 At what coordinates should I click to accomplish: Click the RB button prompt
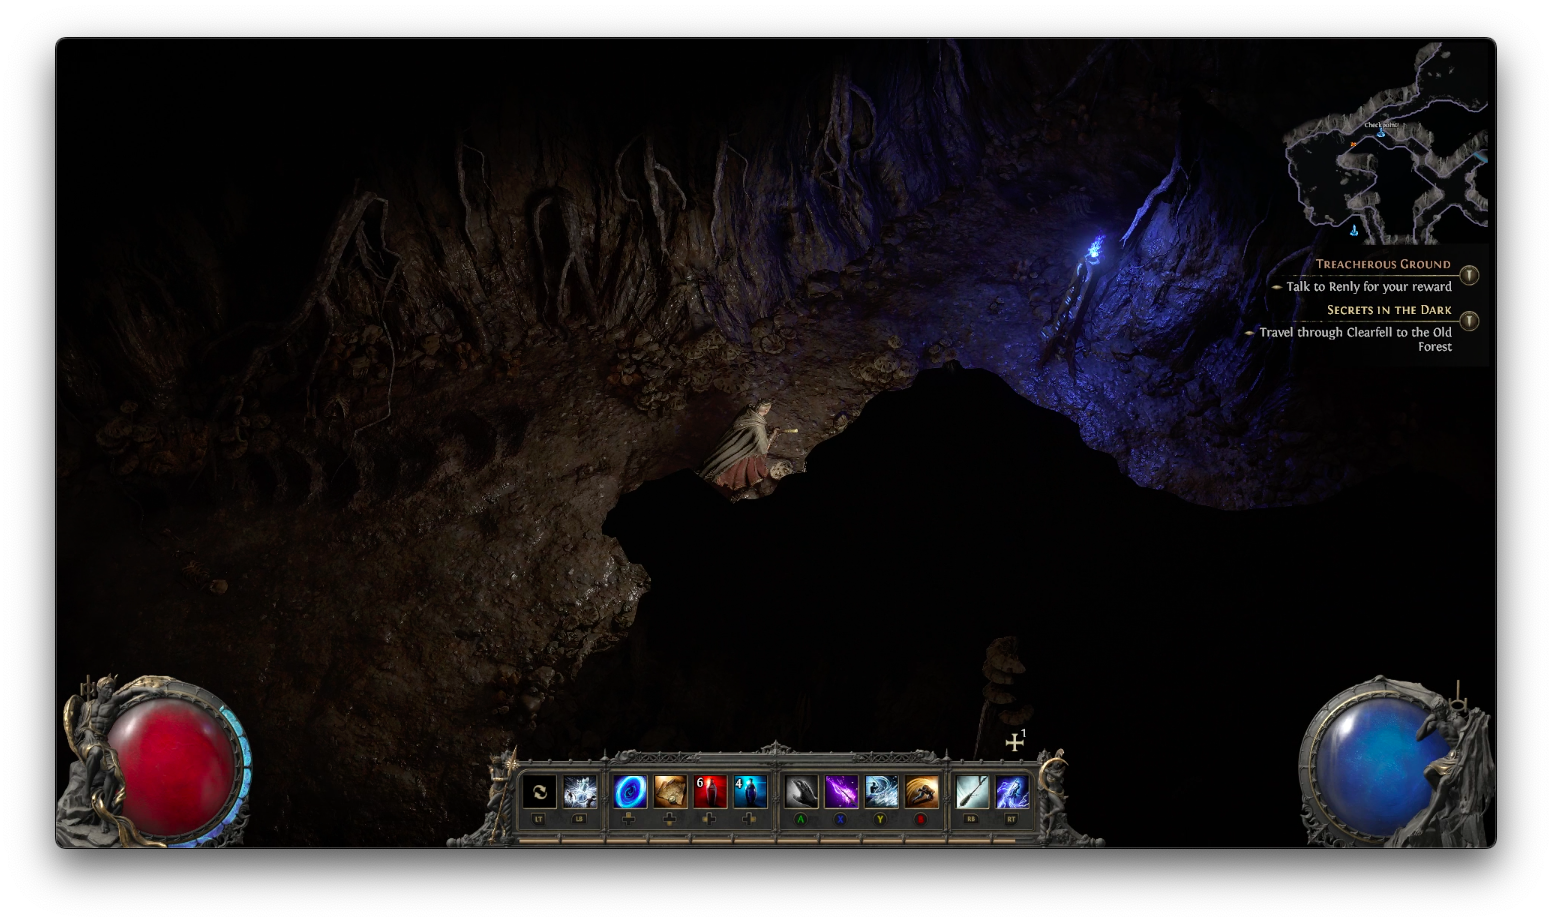(x=971, y=819)
